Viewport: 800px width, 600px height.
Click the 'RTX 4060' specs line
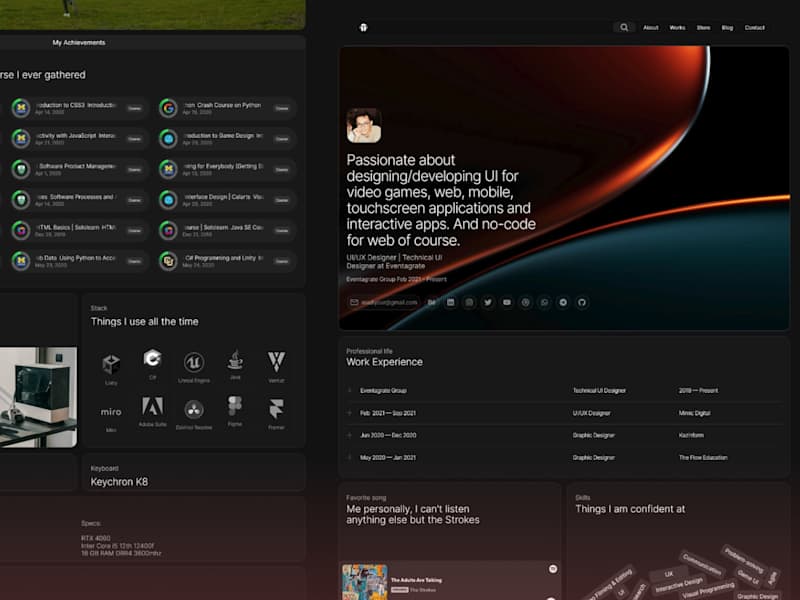tap(95, 538)
